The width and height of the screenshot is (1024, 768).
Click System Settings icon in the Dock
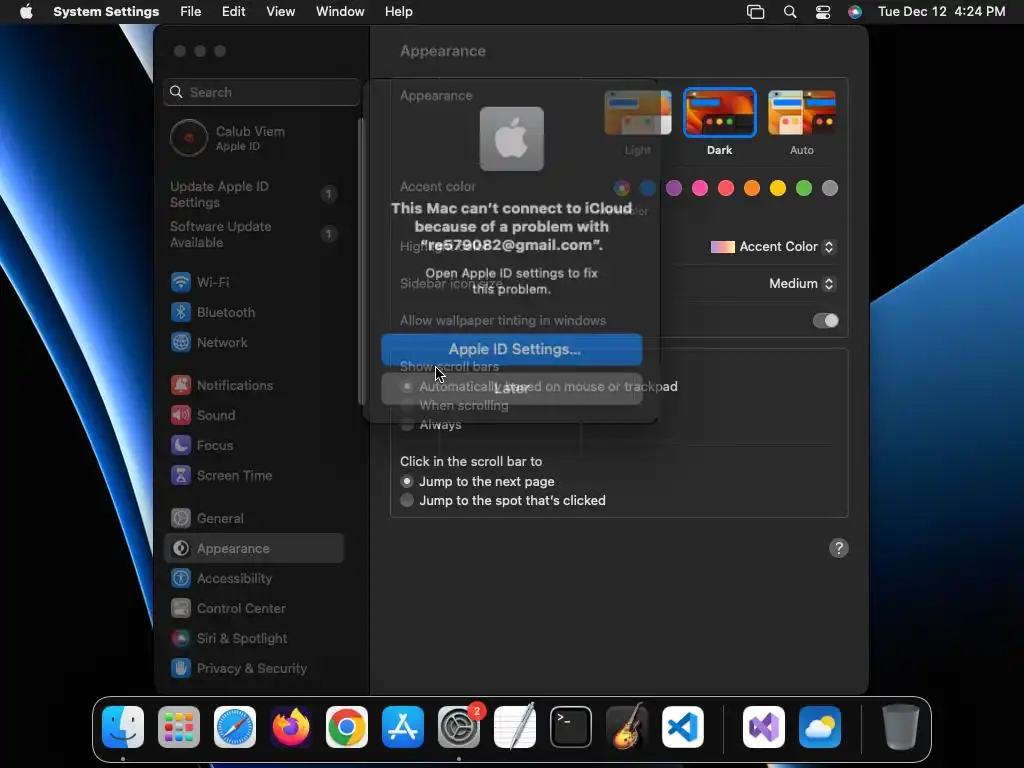click(x=458, y=727)
